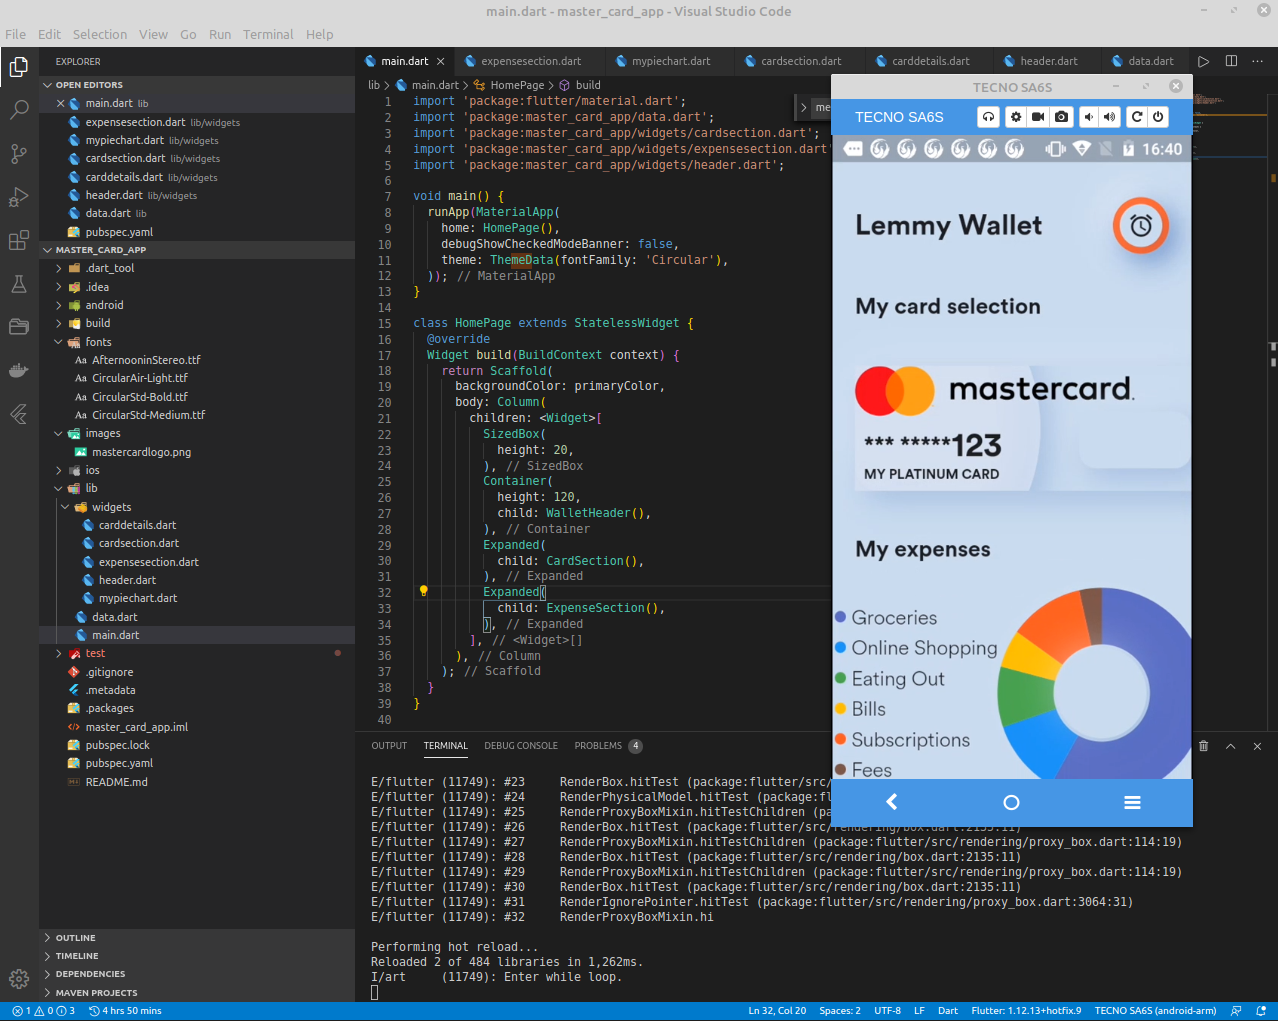Open the Run and Debug view
This screenshot has height=1021, width=1278.
point(19,197)
